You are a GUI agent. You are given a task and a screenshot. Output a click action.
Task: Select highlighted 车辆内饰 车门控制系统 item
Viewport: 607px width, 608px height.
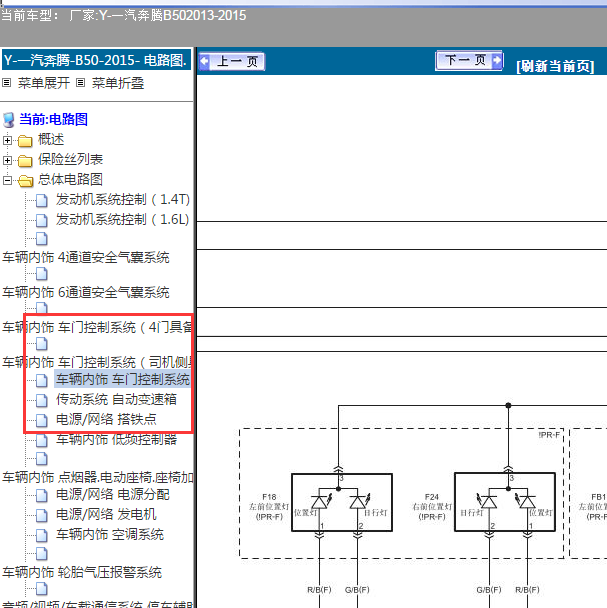(123, 379)
